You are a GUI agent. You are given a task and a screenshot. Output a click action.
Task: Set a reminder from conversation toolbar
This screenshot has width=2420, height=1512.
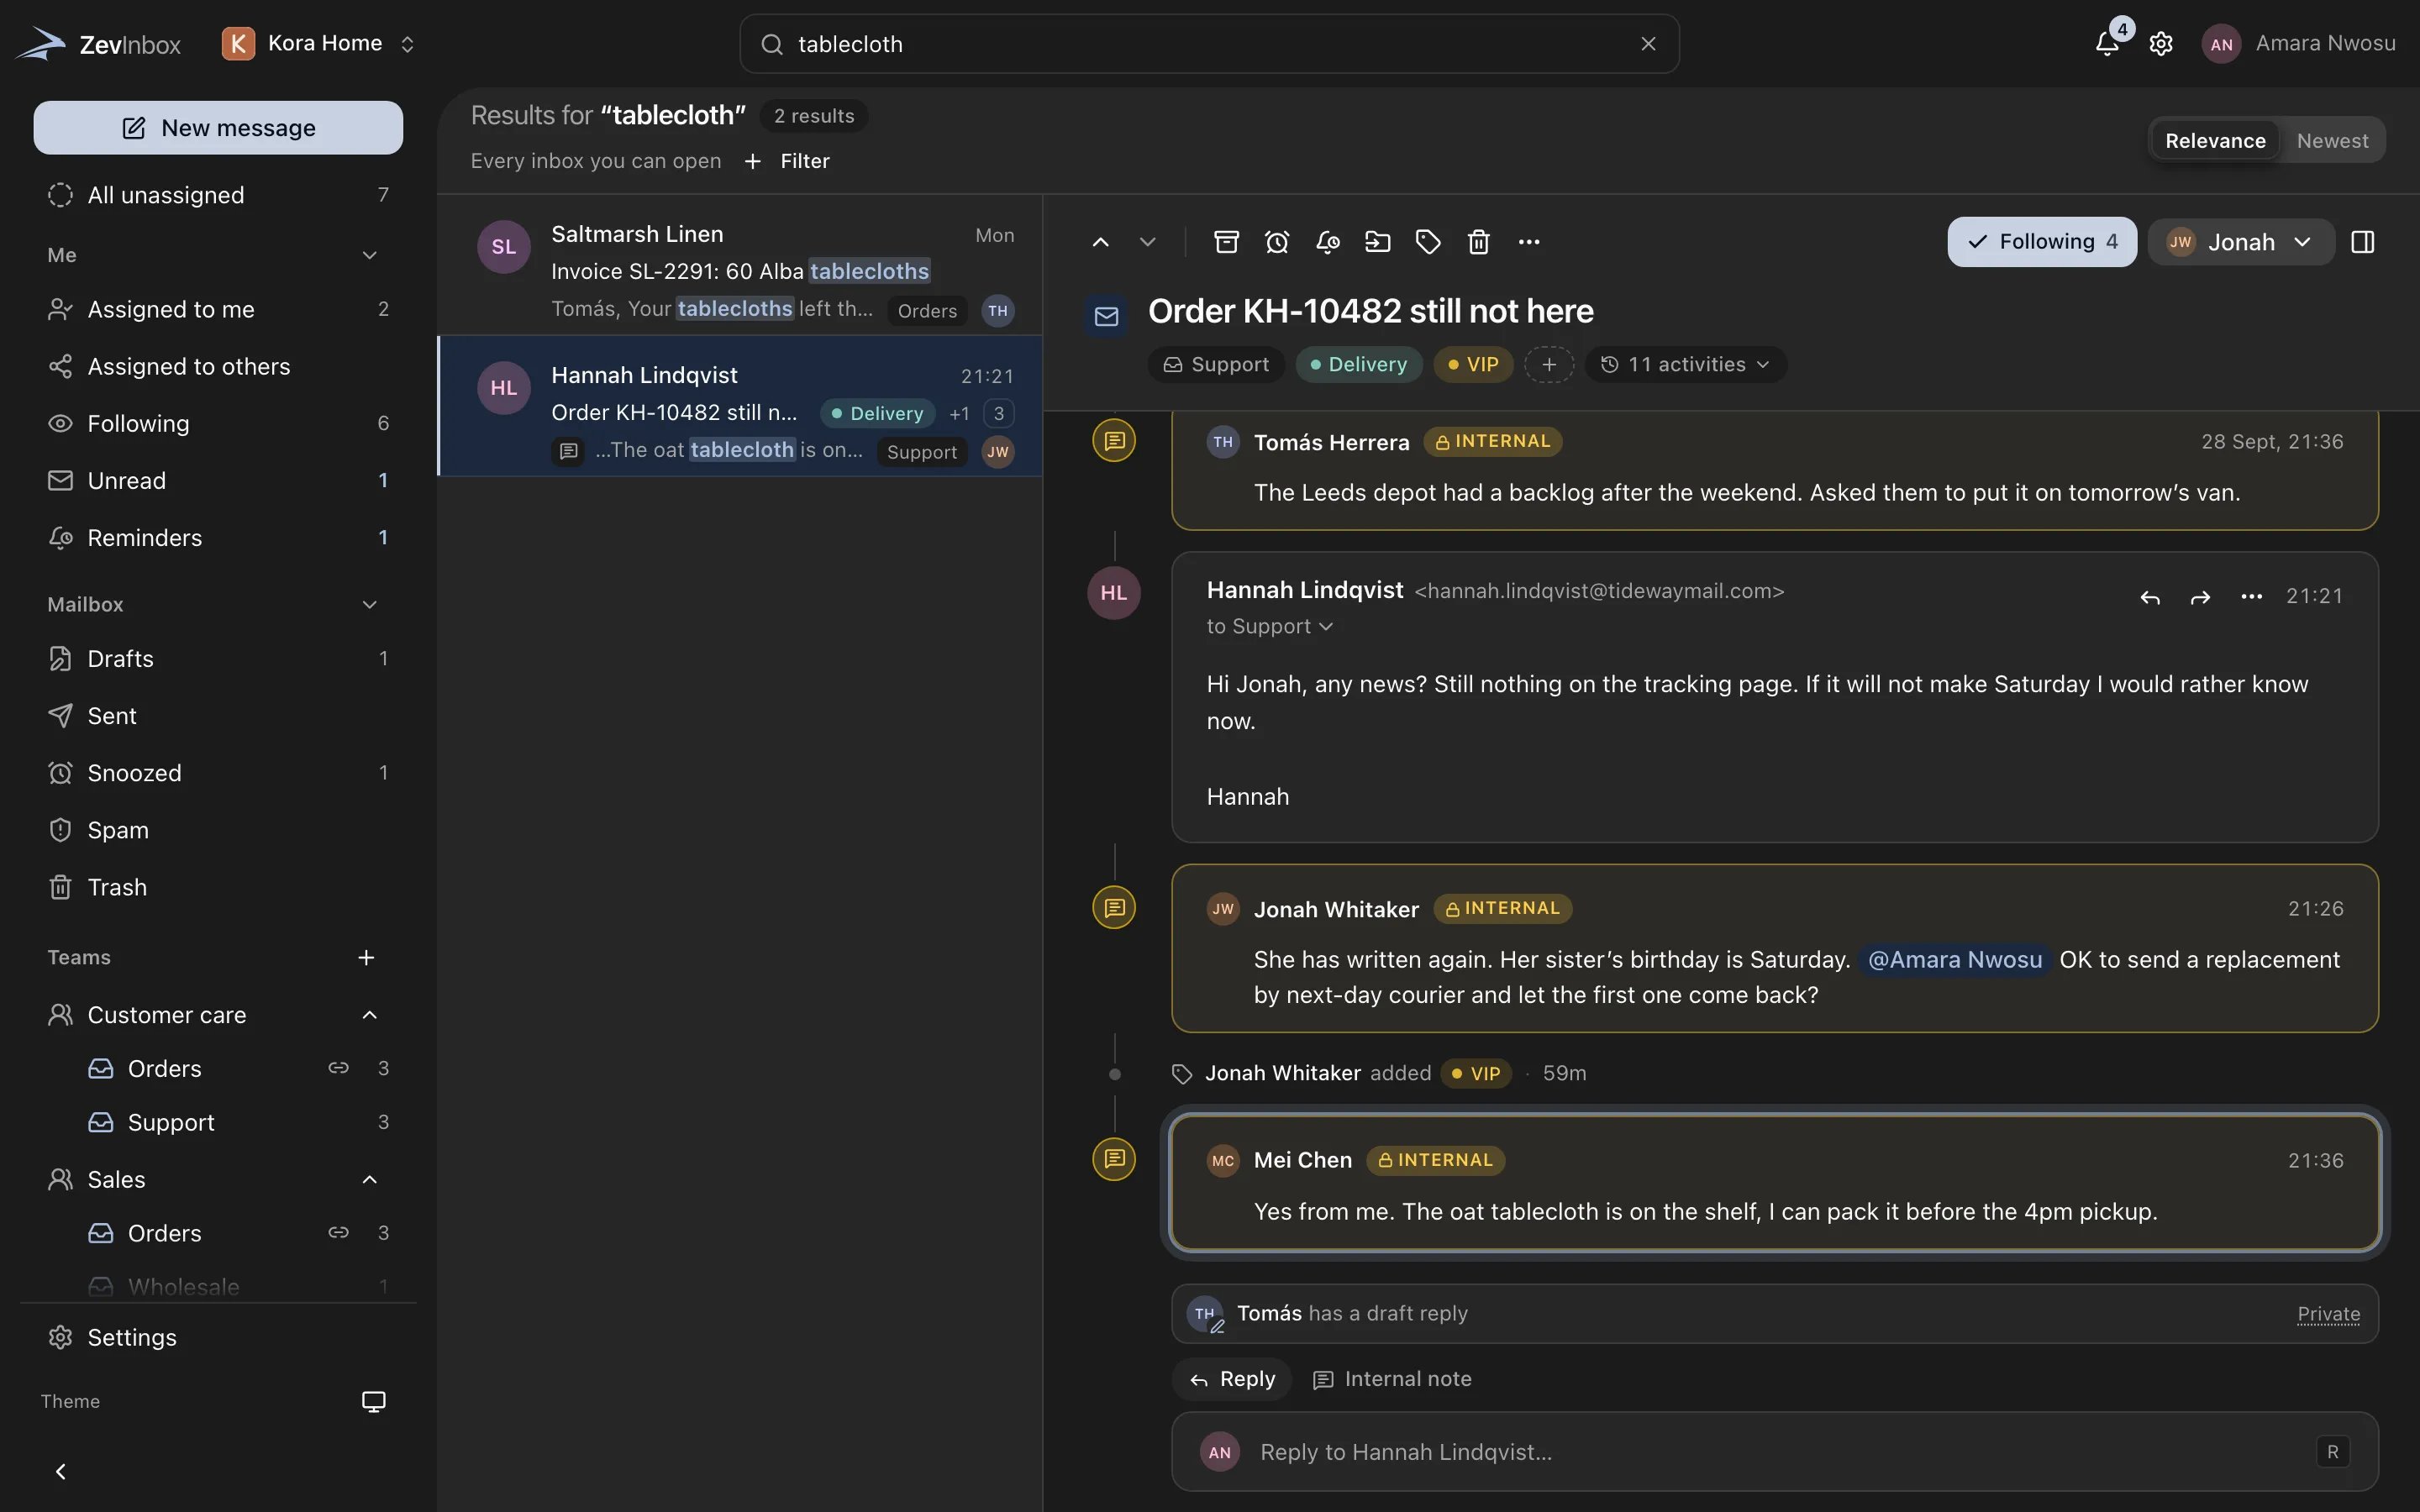point(1327,242)
